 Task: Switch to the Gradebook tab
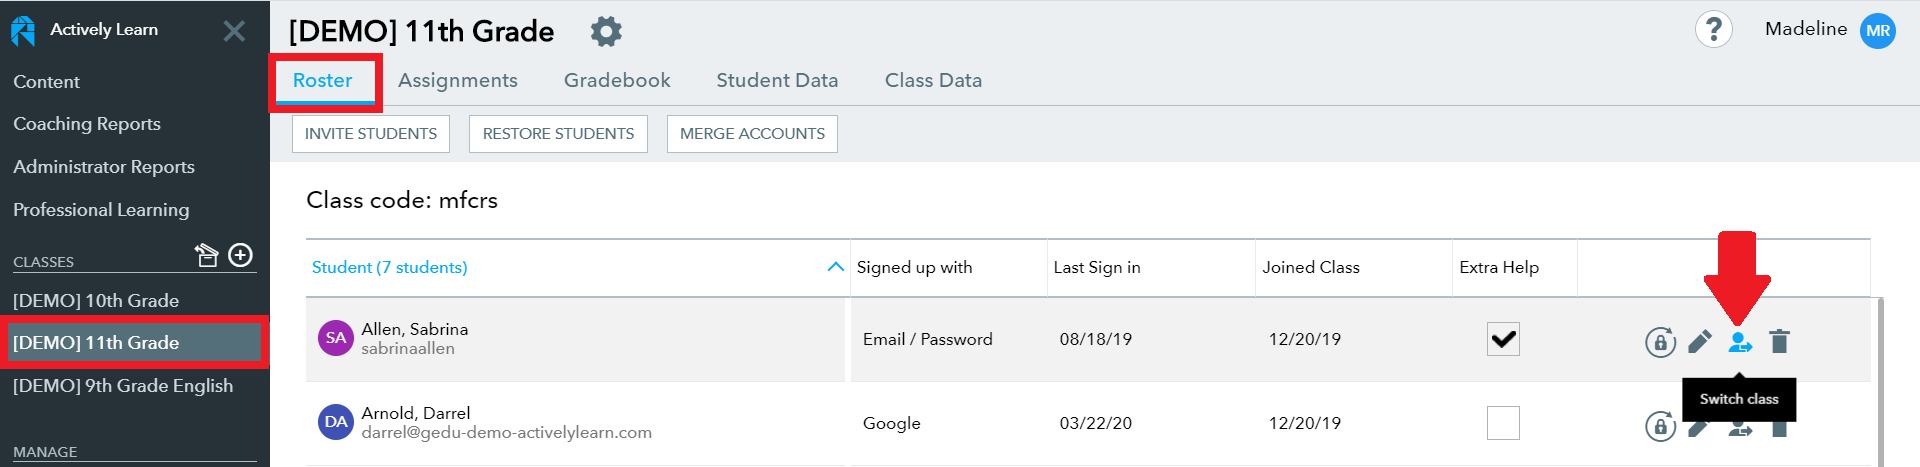tap(617, 80)
